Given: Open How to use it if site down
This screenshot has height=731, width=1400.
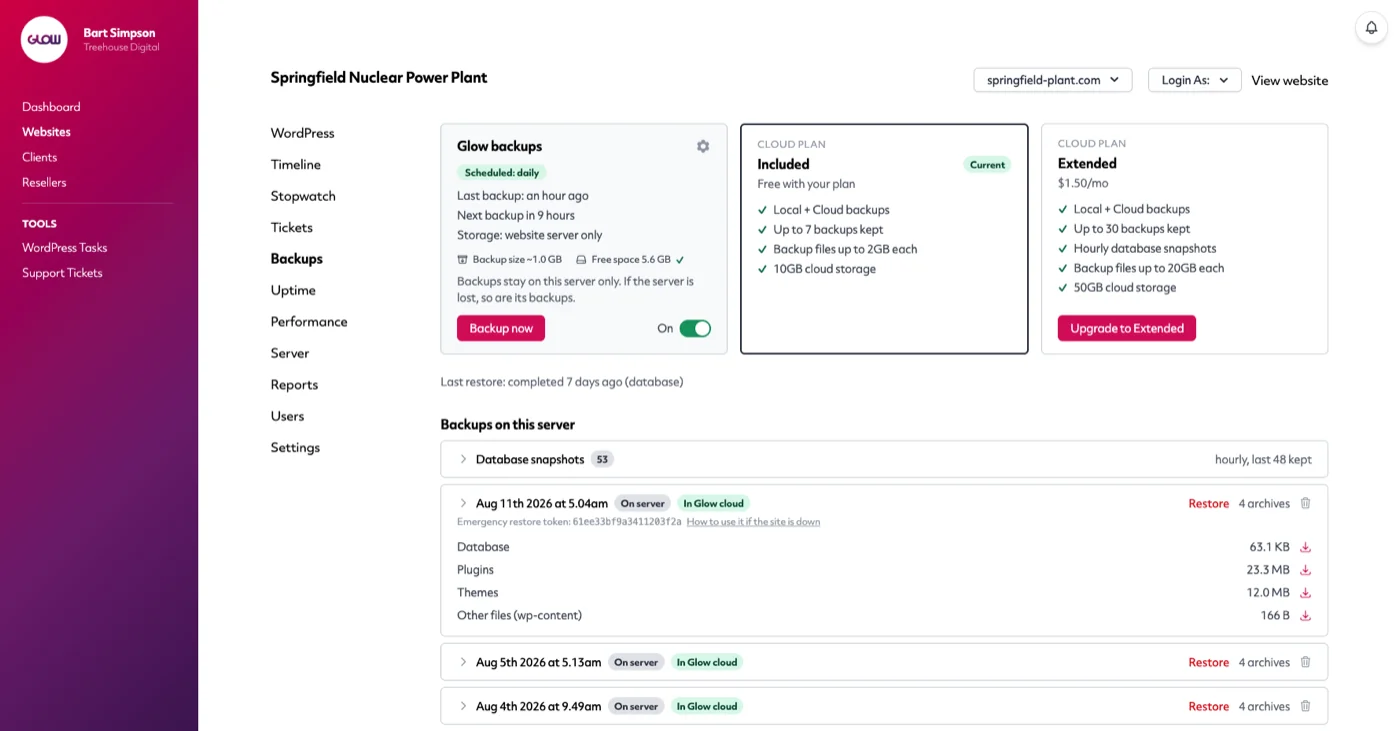Looking at the screenshot, I should [753, 522].
